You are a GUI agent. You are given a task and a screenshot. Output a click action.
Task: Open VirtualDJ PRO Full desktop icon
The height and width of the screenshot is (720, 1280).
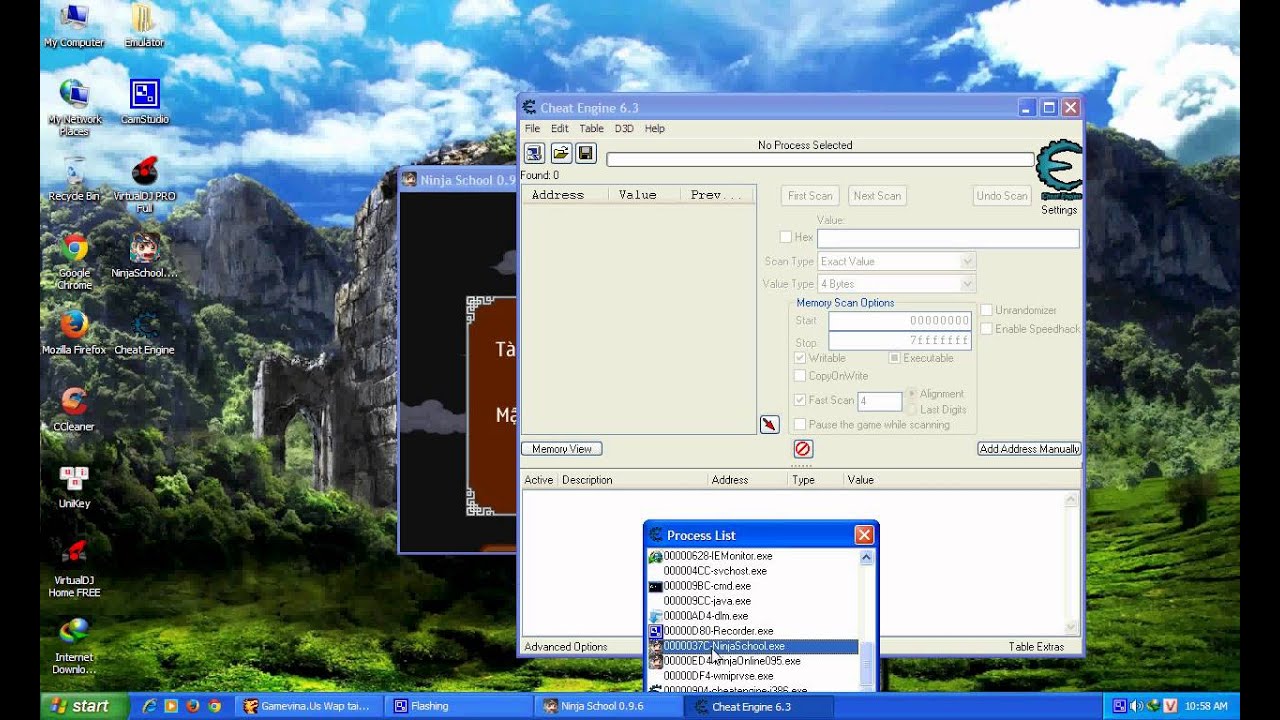coord(145,185)
